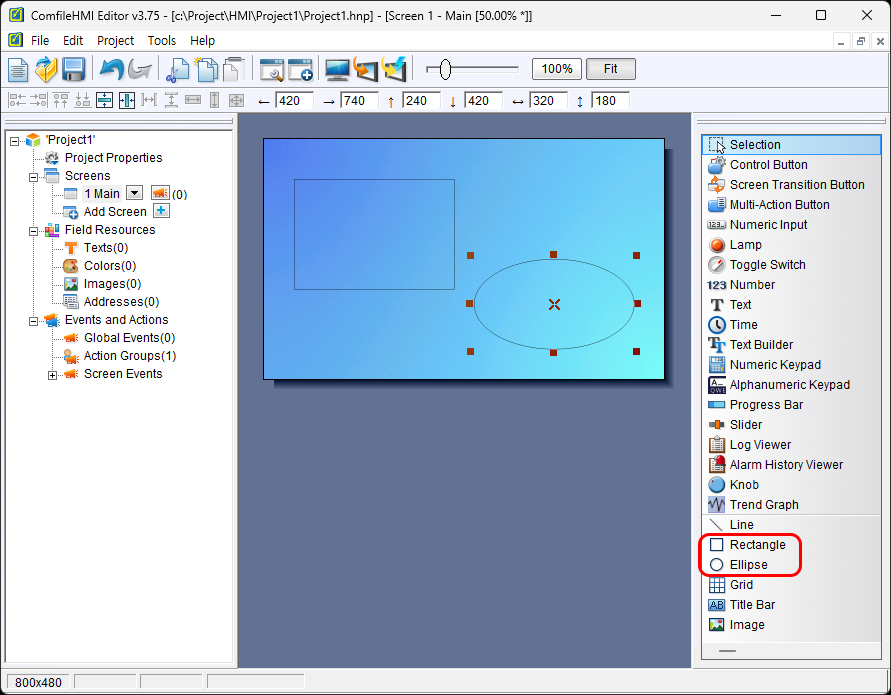This screenshot has width=891, height=695.
Task: Expand the Screen Events tree node
Action: [x=53, y=375]
